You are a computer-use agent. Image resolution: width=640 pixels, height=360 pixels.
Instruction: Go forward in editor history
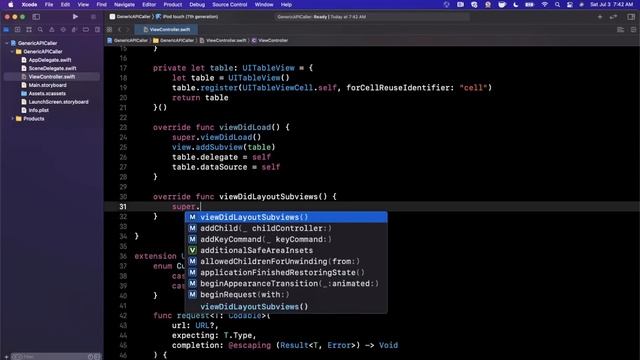point(128,30)
